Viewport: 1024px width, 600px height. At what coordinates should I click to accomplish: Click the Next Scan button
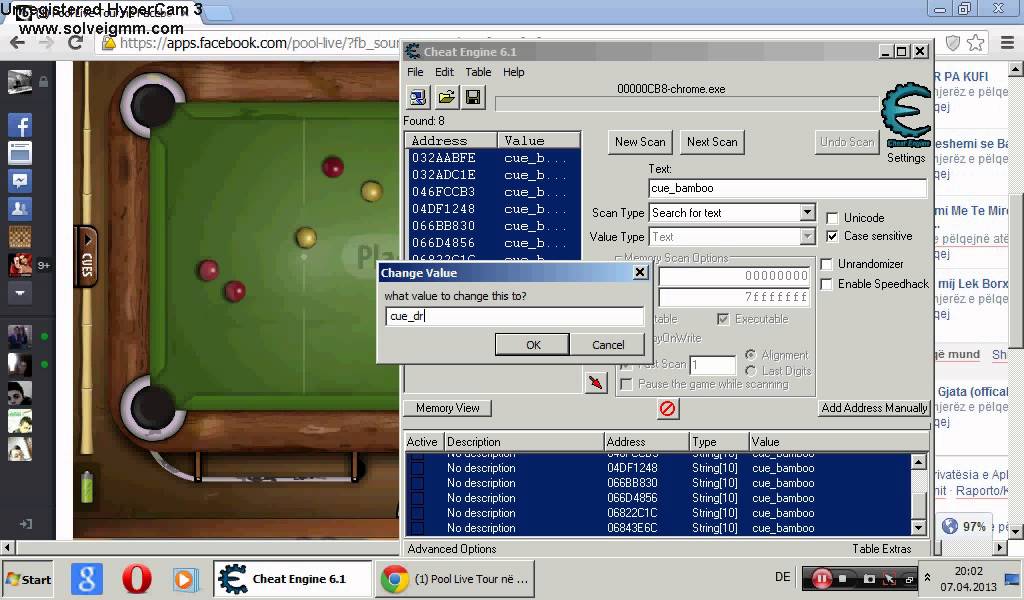[x=712, y=142]
